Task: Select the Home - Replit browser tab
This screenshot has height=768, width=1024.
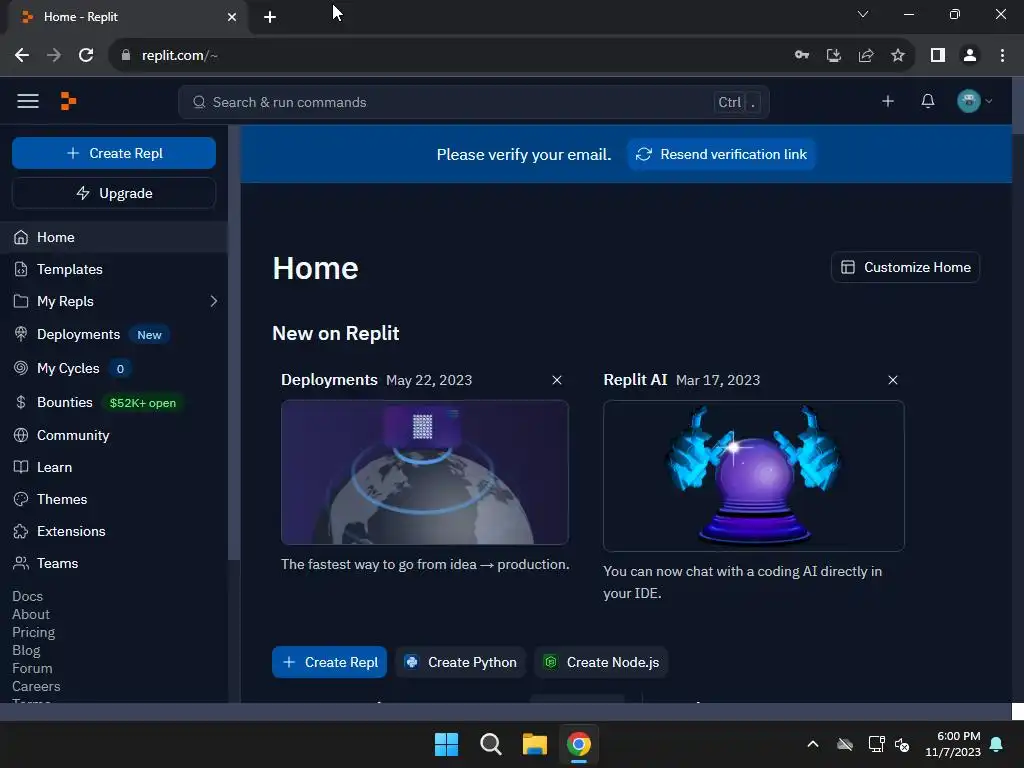Action: tap(127, 17)
